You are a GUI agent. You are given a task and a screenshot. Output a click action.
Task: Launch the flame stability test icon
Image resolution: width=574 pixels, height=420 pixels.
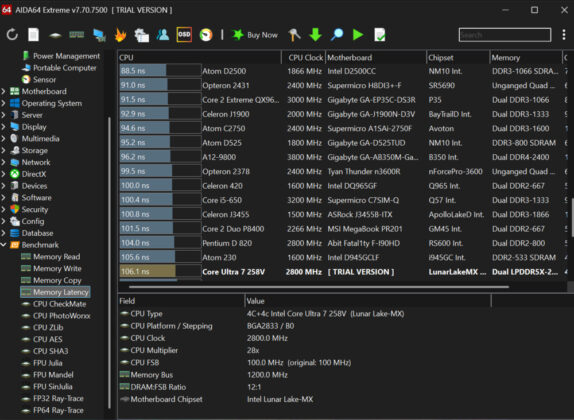pos(120,35)
